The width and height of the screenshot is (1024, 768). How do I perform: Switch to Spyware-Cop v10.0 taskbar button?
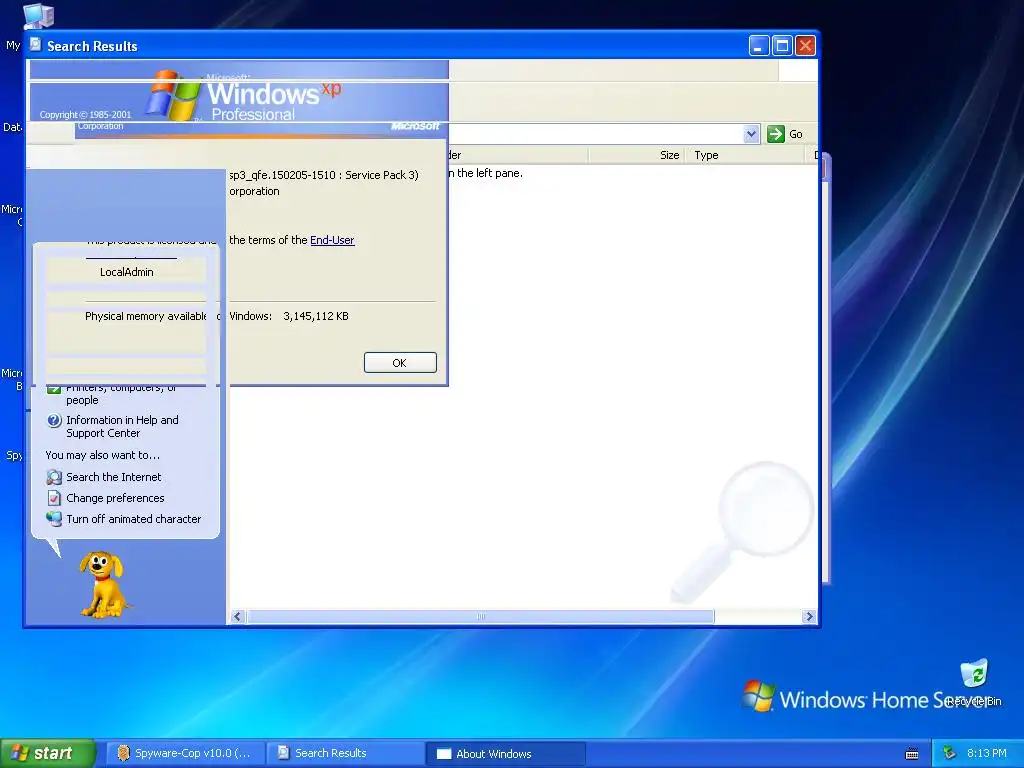tap(185, 754)
